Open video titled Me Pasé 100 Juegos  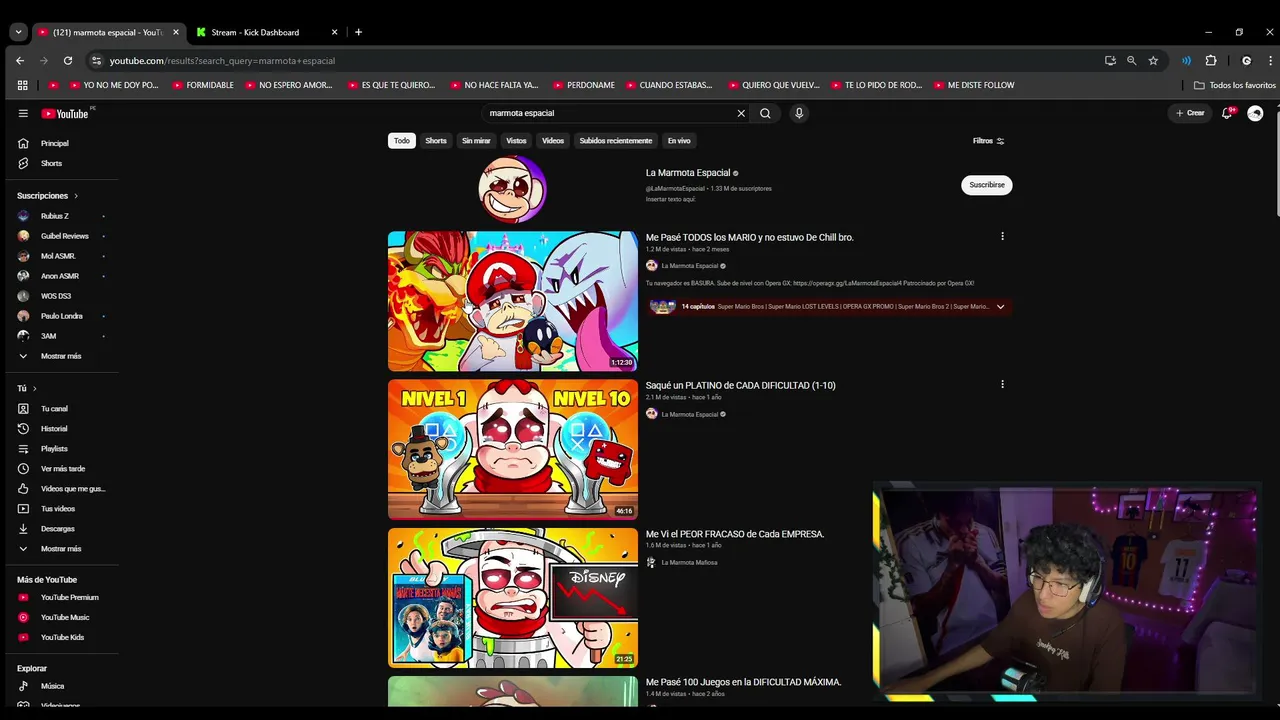click(x=744, y=682)
